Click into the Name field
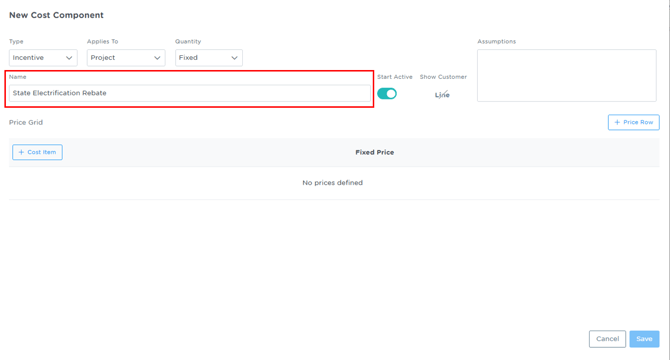Image resolution: width=670 pixels, height=360 pixels. (190, 93)
